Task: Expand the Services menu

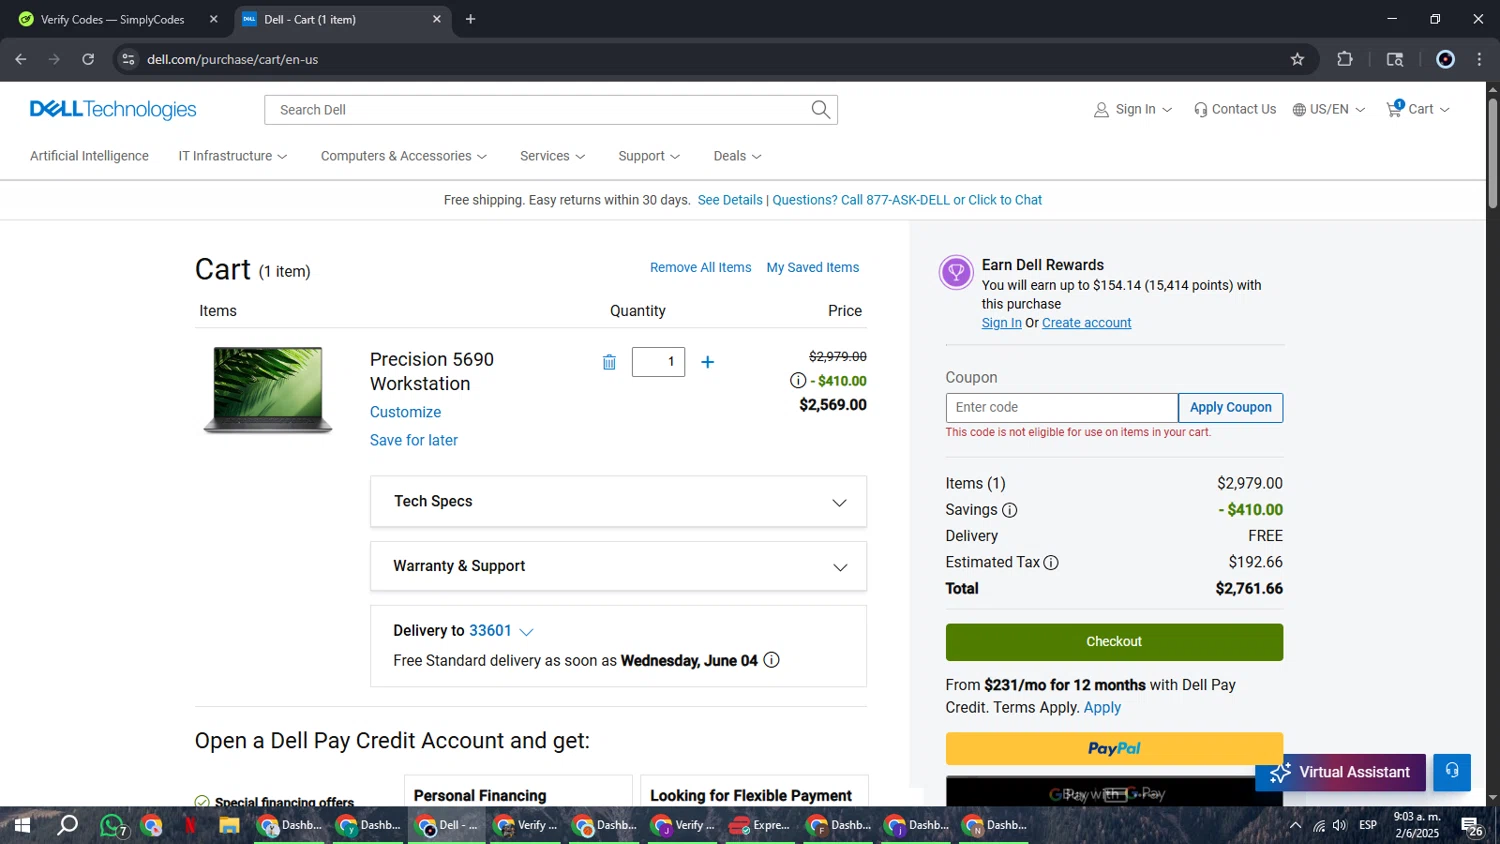Action: [552, 156]
